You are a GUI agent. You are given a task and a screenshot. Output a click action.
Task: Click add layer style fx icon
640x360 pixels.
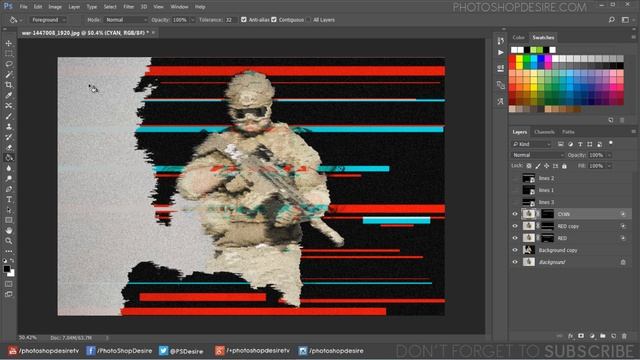coord(570,336)
